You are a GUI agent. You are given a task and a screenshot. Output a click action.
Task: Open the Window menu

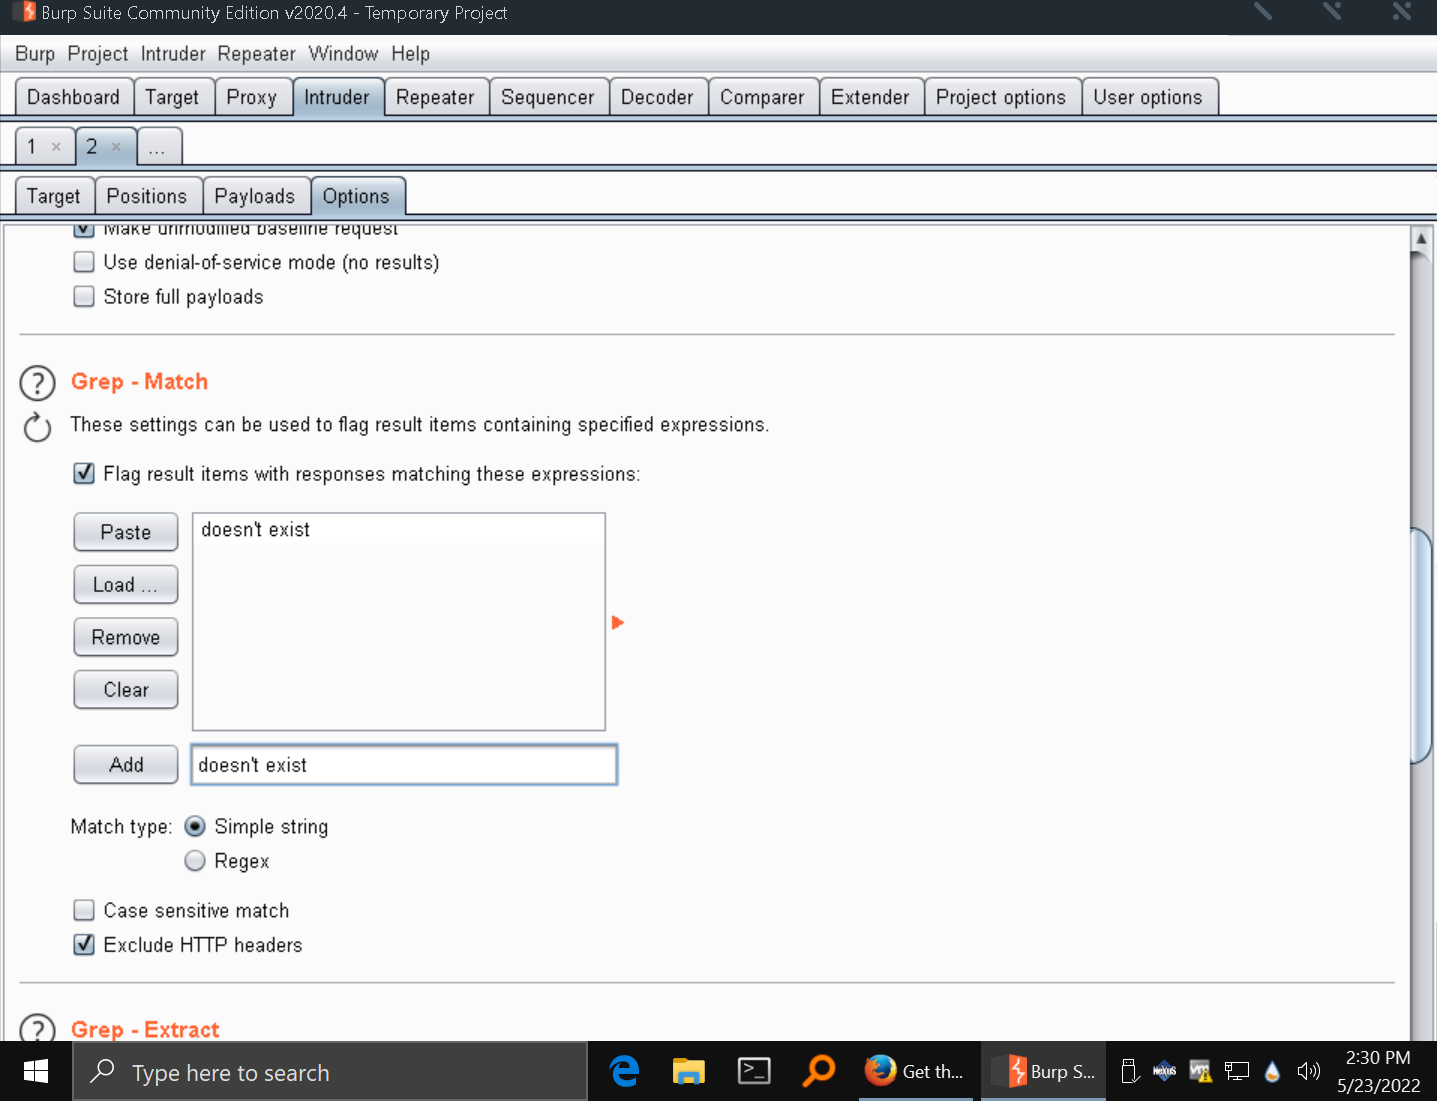tap(343, 54)
